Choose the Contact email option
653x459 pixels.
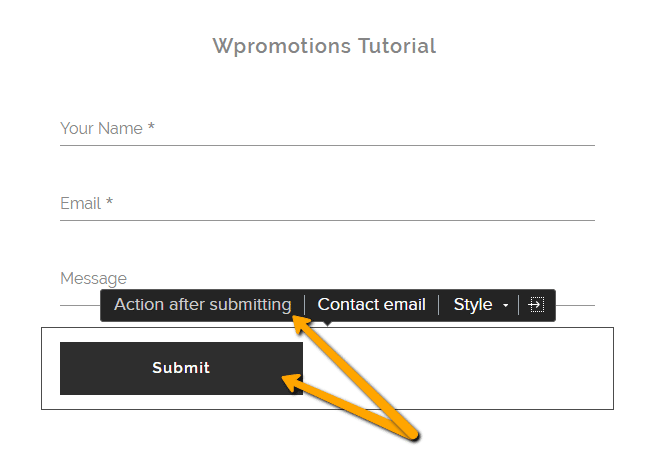point(371,305)
